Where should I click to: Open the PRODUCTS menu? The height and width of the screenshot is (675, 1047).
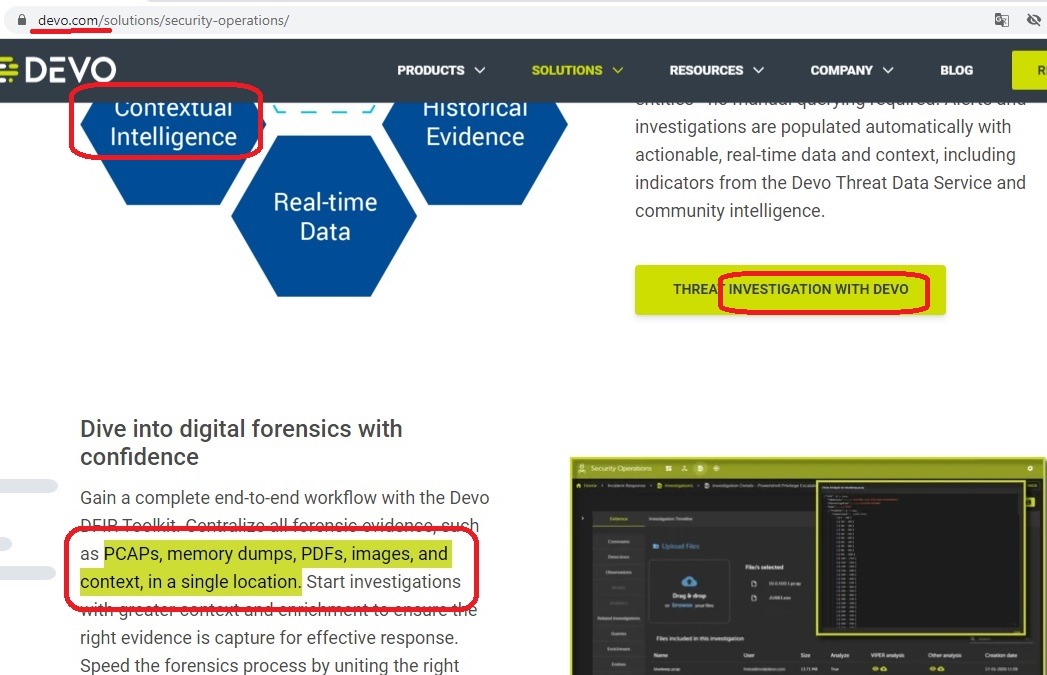[431, 70]
